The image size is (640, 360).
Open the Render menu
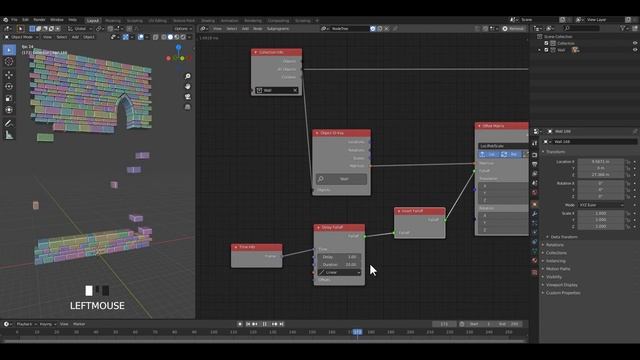point(39,20)
